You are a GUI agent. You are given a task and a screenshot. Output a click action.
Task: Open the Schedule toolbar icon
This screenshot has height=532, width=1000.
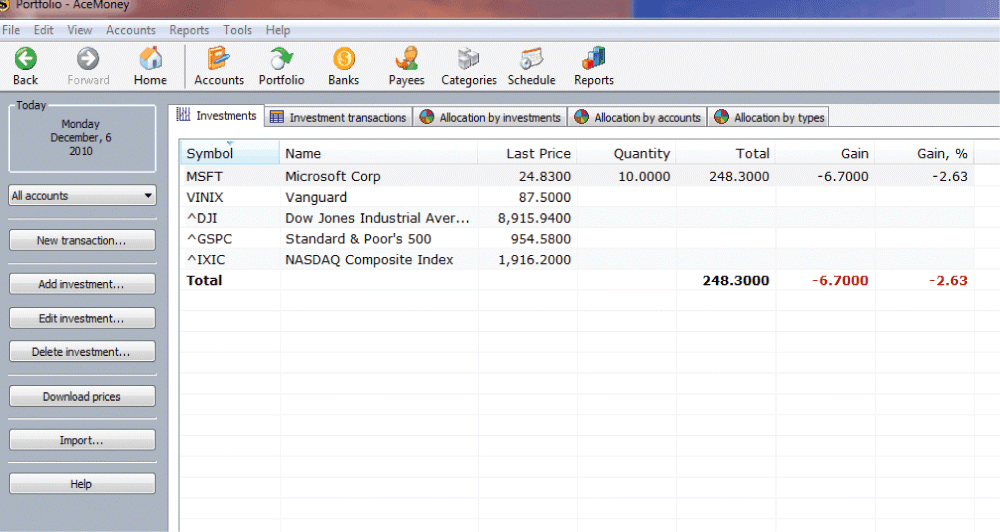tap(531, 60)
